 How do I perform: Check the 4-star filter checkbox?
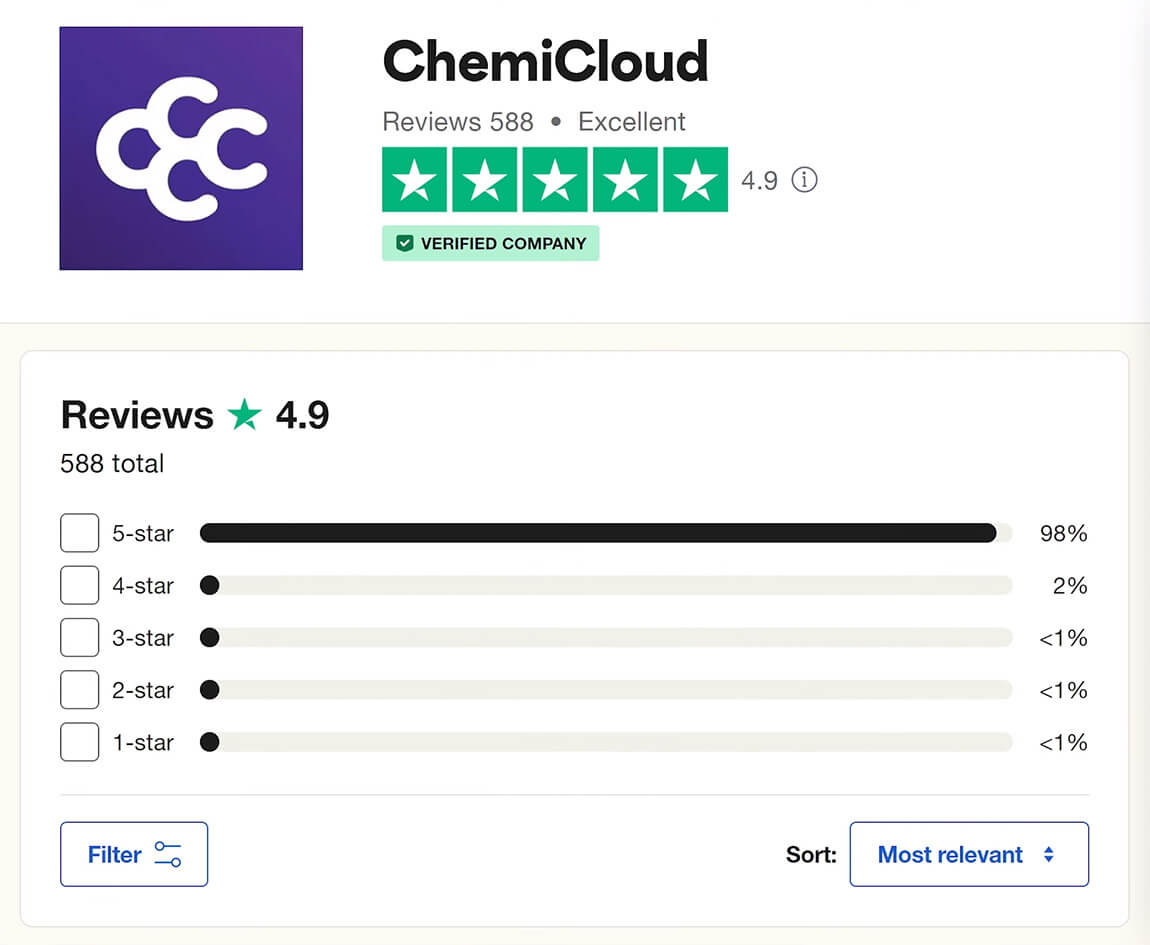tap(79, 585)
